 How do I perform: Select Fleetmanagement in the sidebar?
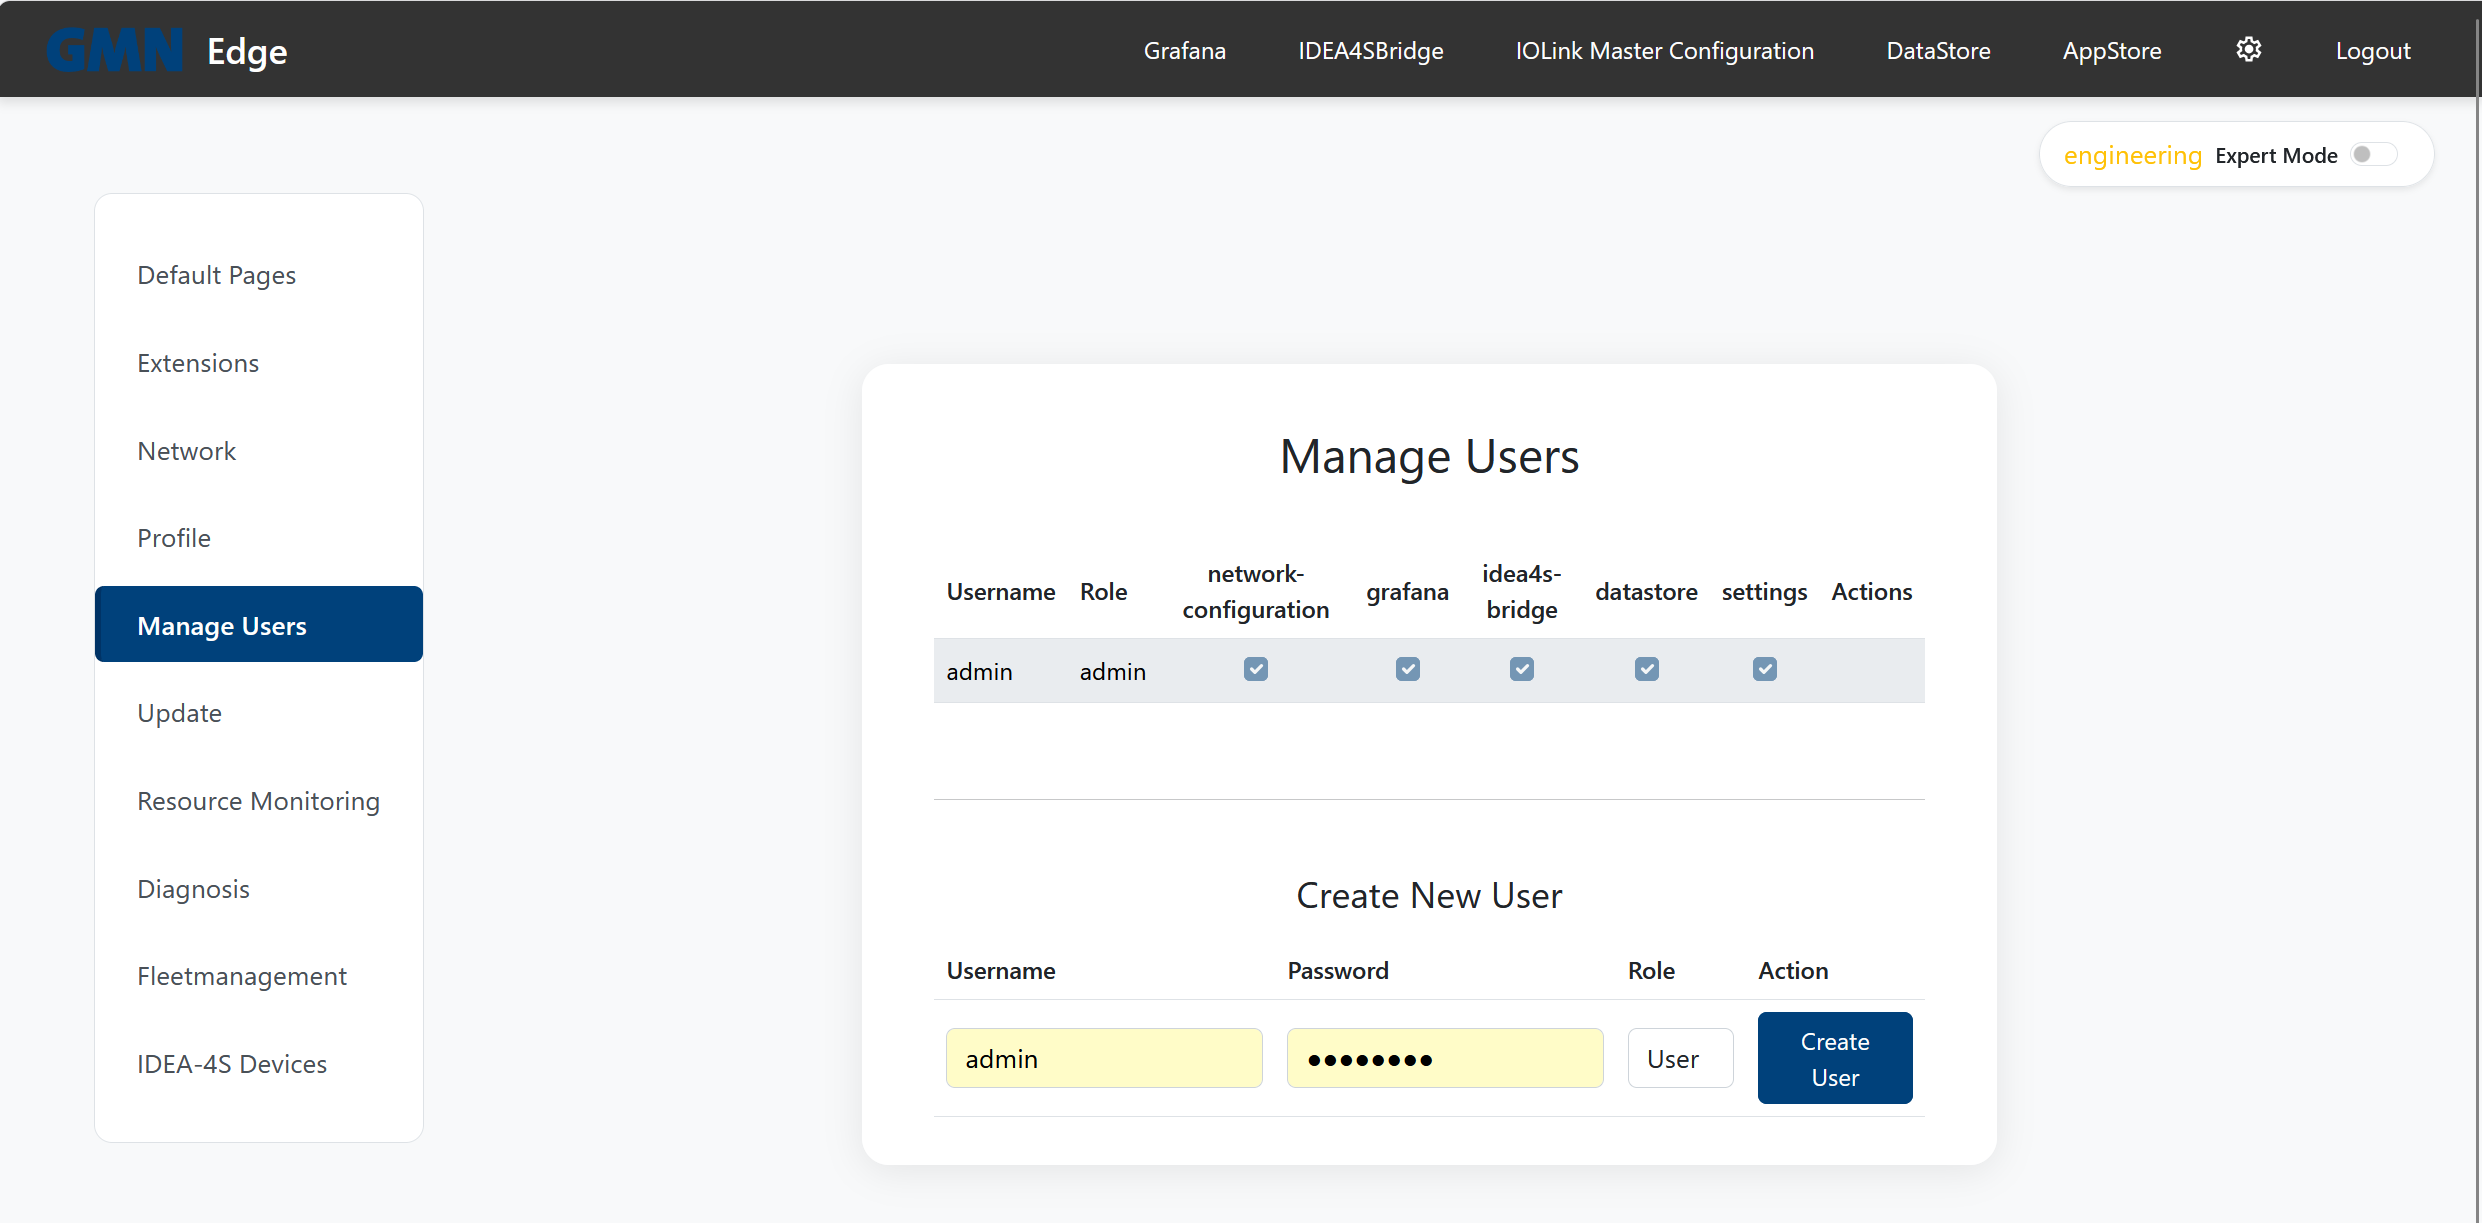click(x=241, y=975)
